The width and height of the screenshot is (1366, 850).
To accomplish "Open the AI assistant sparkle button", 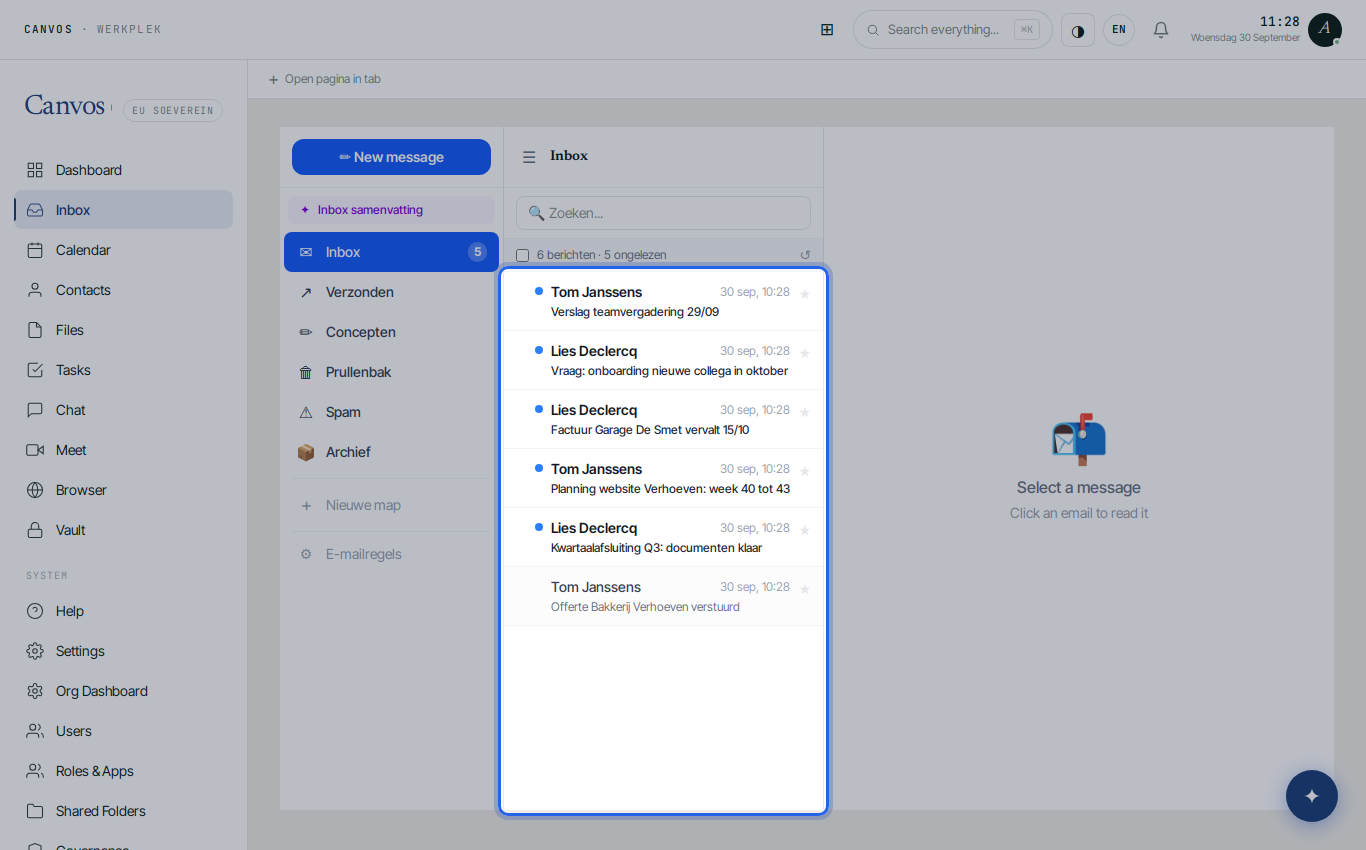I will point(1312,796).
